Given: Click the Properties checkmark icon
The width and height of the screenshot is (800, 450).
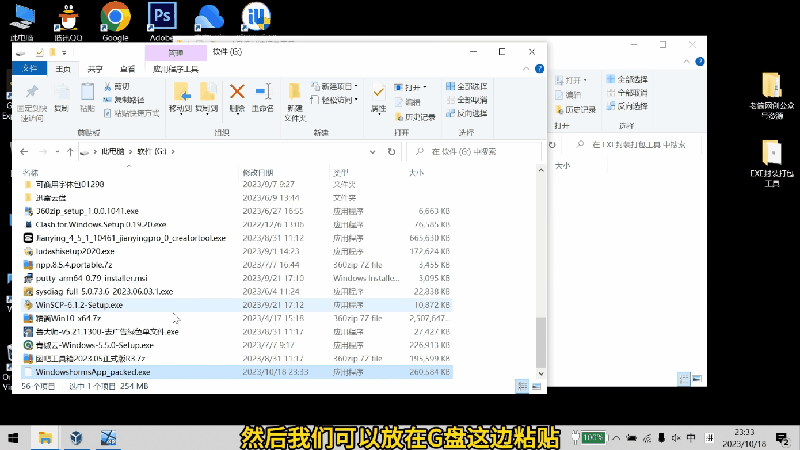Looking at the screenshot, I should coord(378,95).
